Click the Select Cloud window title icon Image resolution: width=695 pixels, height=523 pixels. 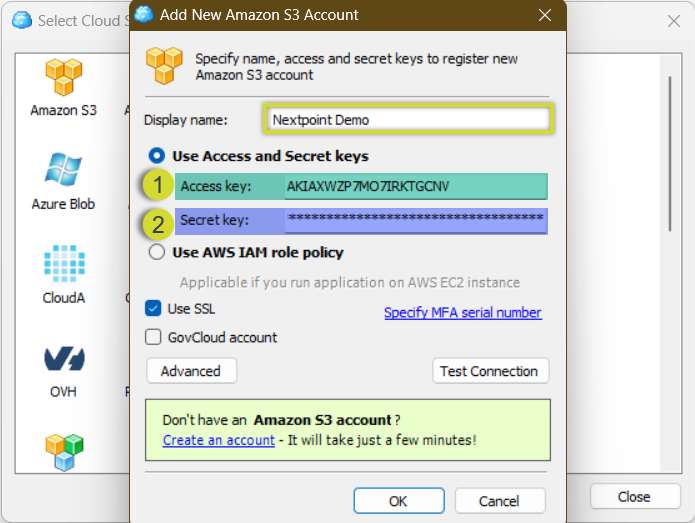coord(22,20)
